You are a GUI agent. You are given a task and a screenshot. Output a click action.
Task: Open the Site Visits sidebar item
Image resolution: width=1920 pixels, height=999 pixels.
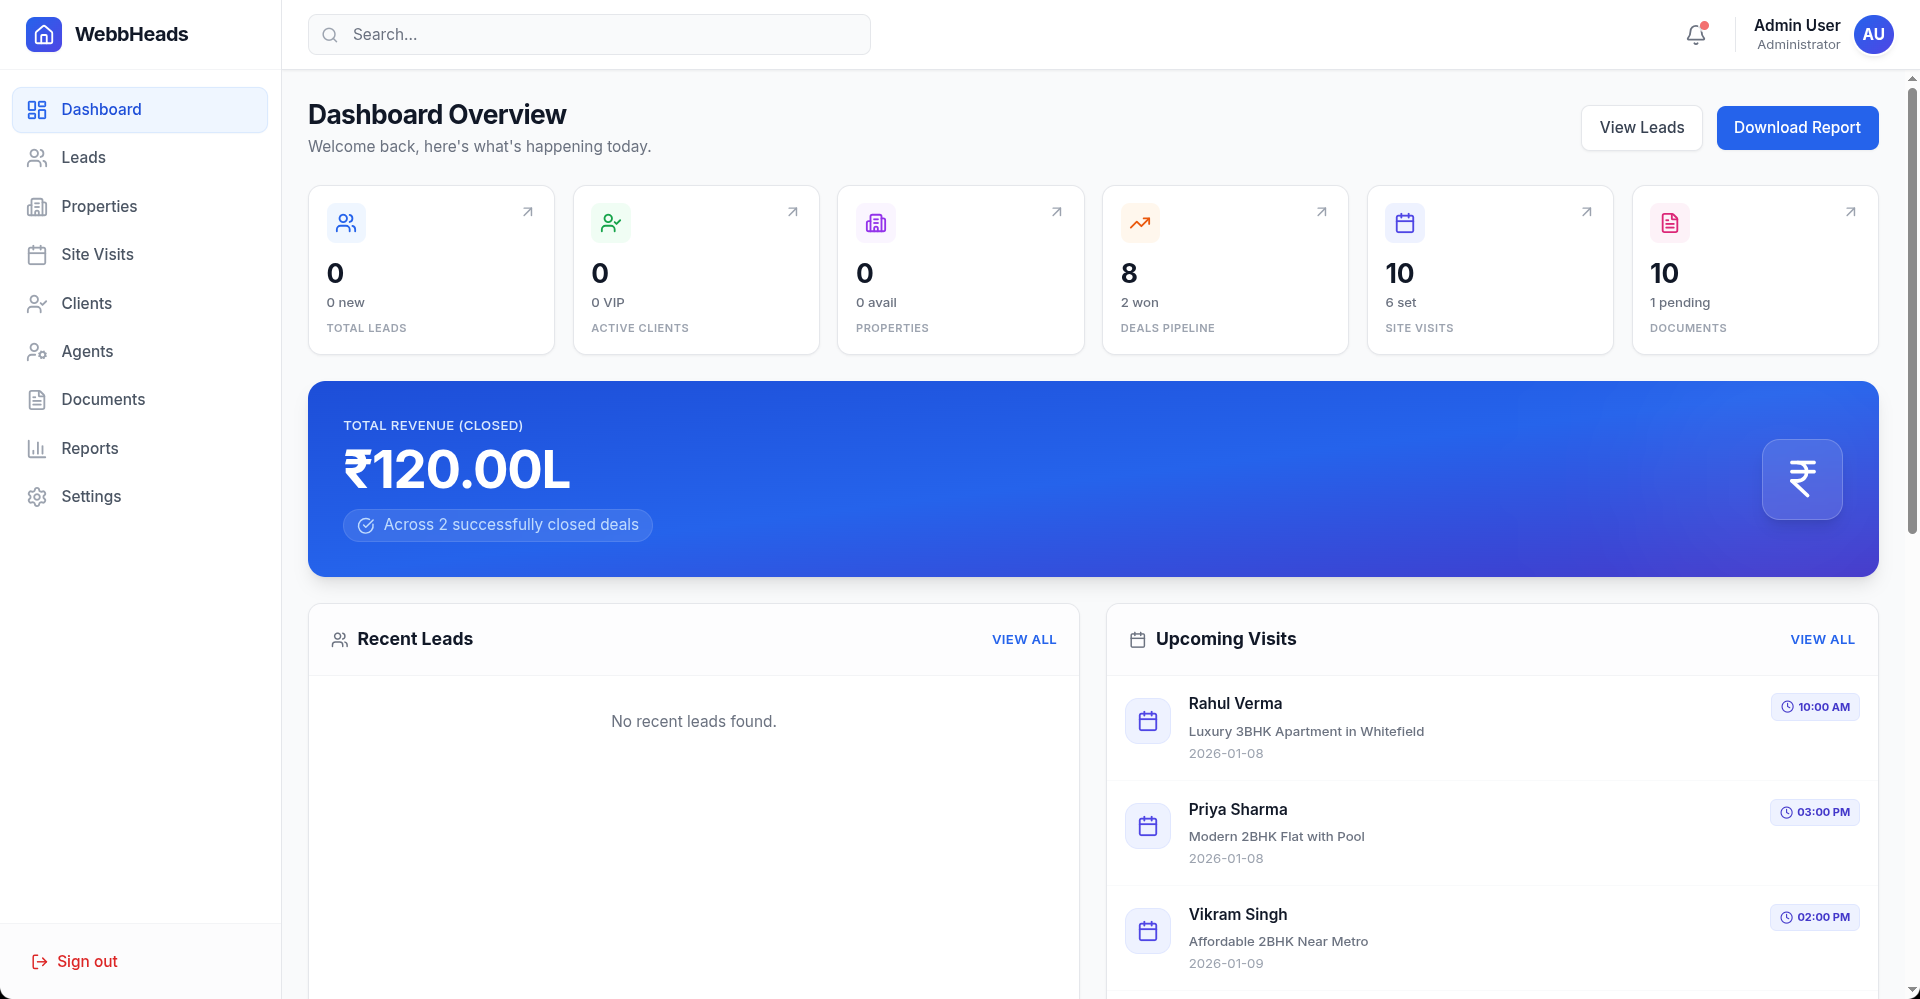point(97,255)
